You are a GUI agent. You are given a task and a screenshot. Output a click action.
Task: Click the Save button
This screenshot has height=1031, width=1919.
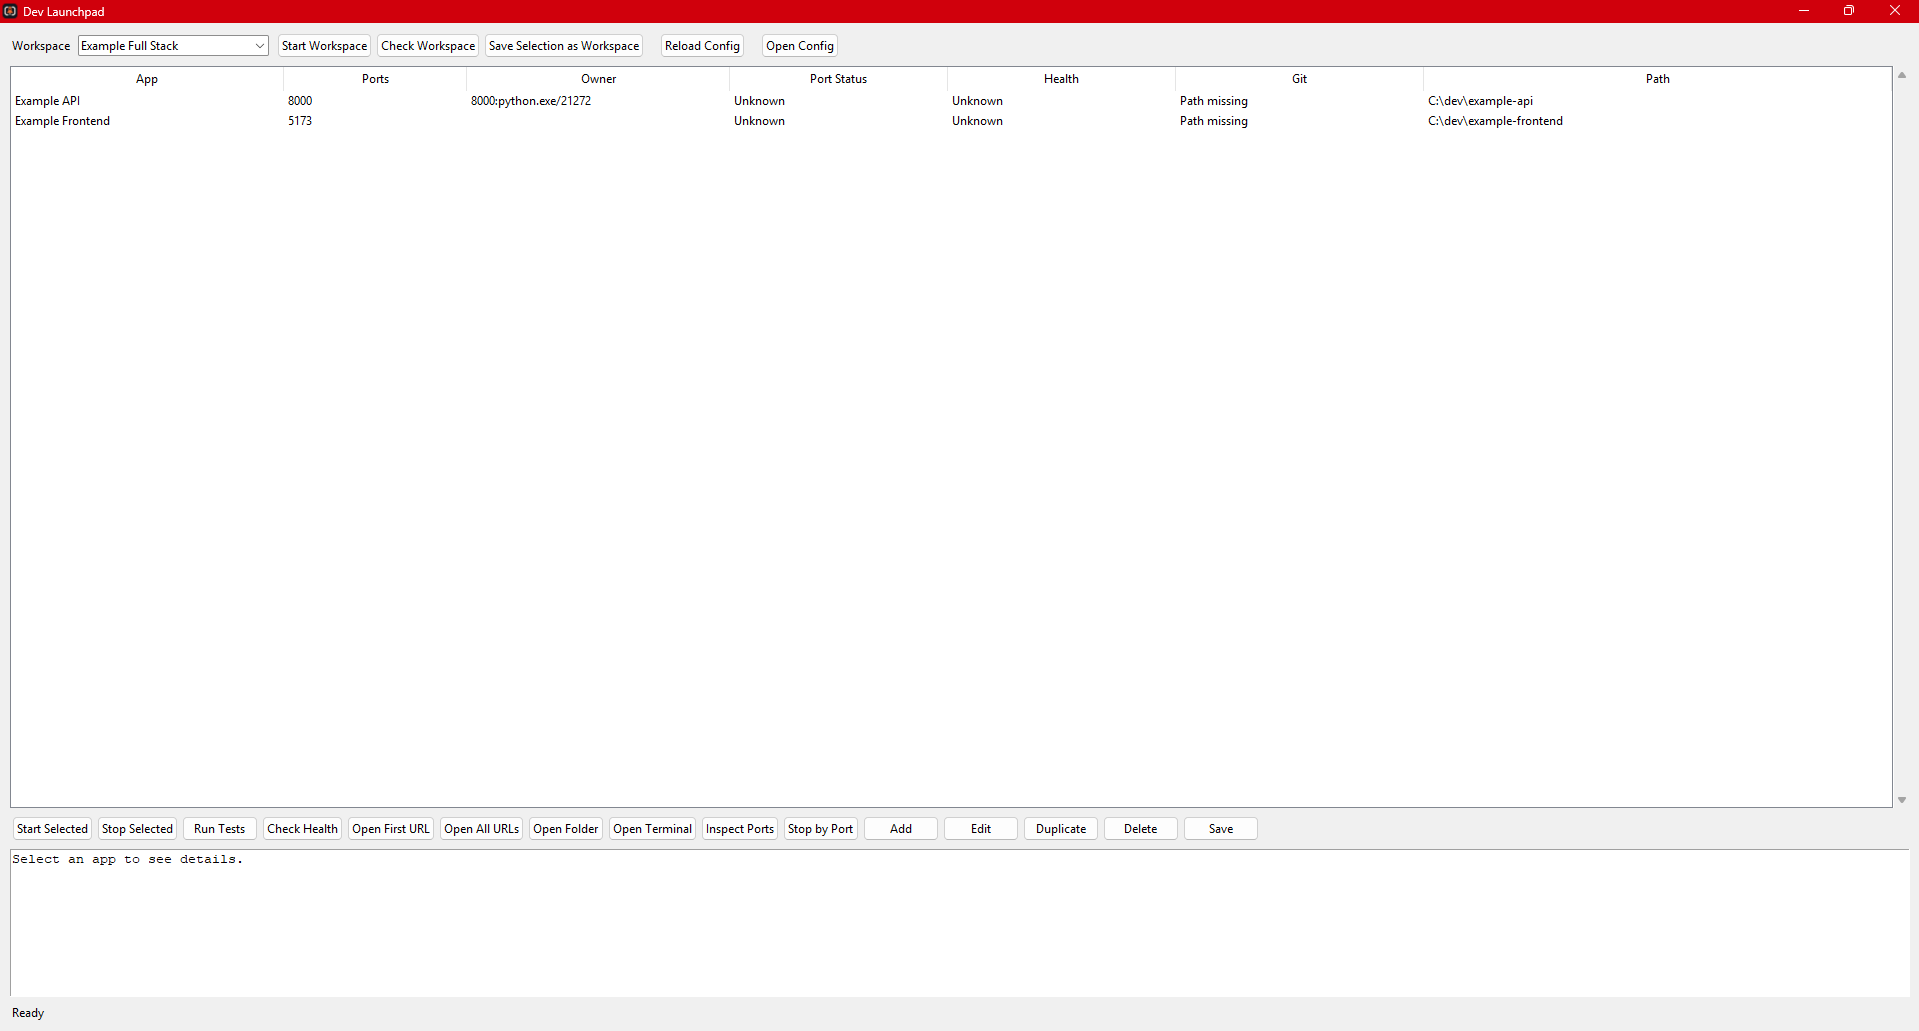click(1221, 829)
